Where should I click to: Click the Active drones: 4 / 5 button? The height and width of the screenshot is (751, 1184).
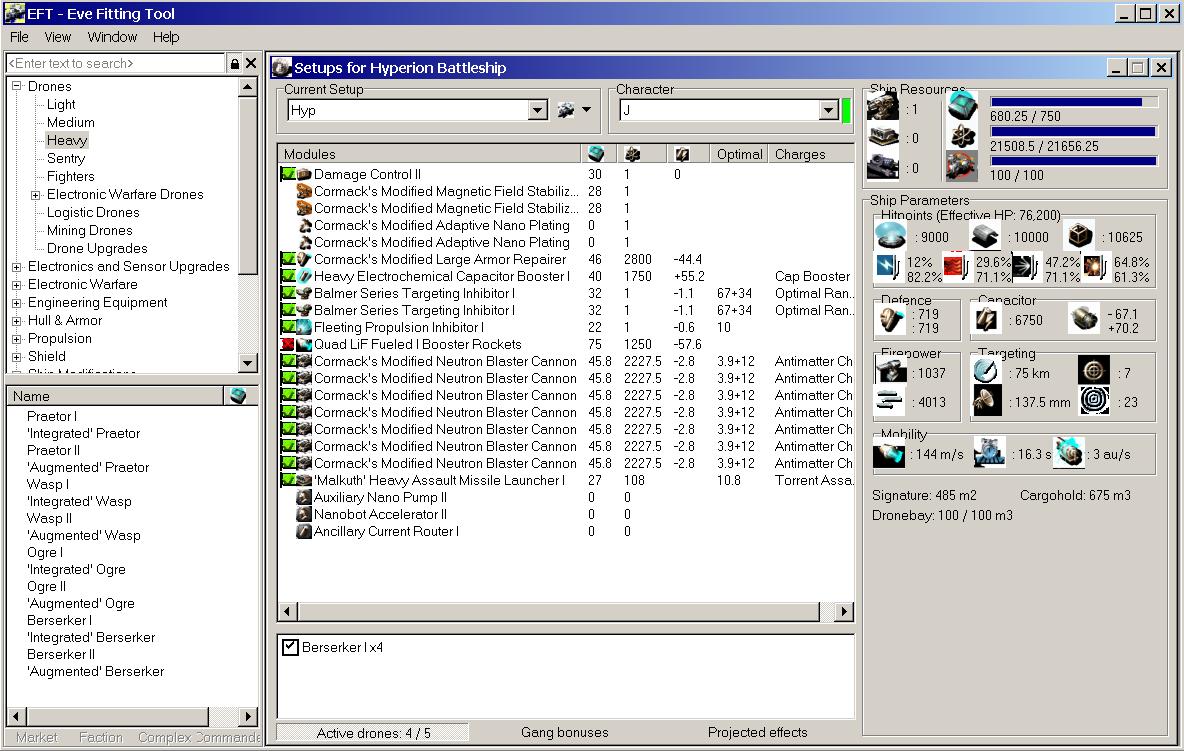[x=373, y=733]
